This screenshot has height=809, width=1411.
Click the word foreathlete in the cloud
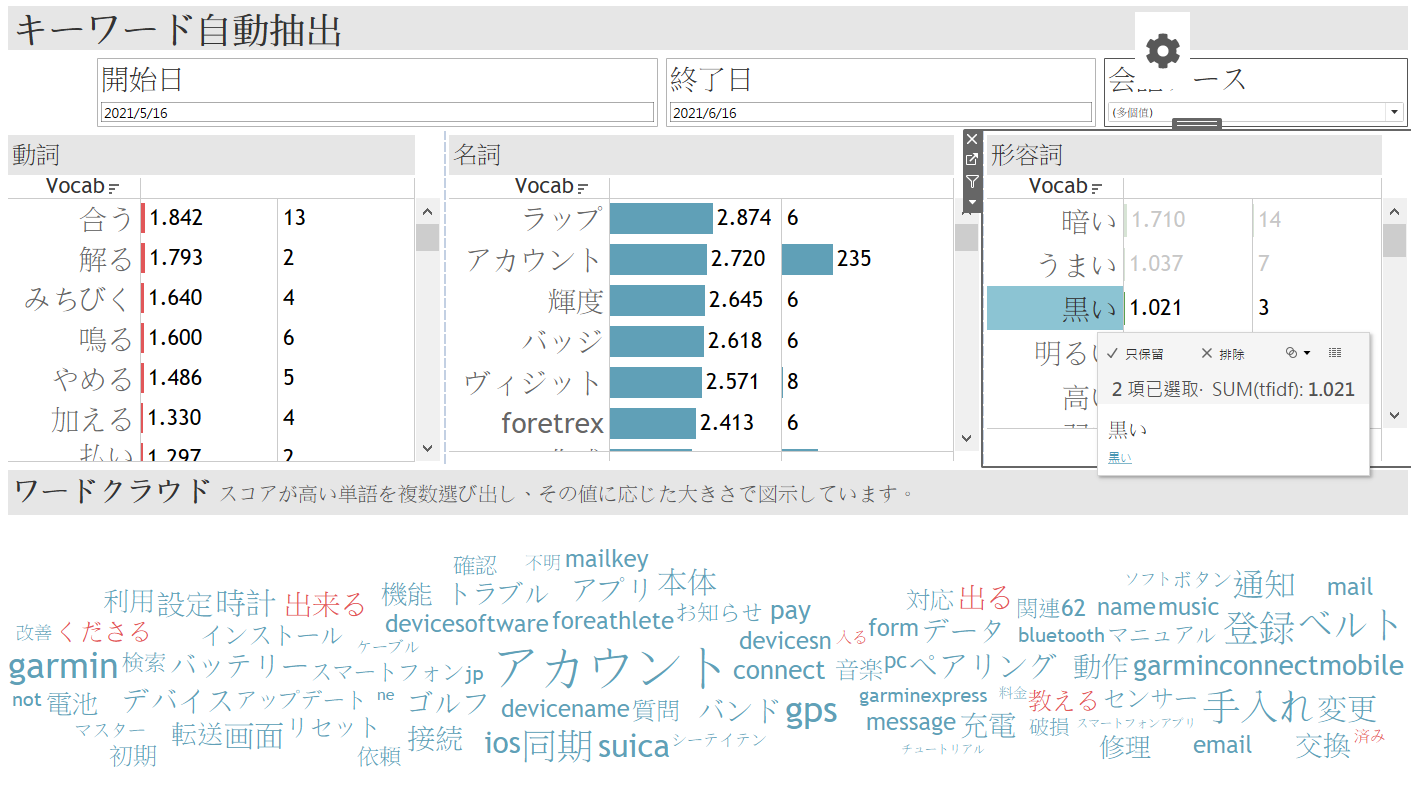click(612, 621)
